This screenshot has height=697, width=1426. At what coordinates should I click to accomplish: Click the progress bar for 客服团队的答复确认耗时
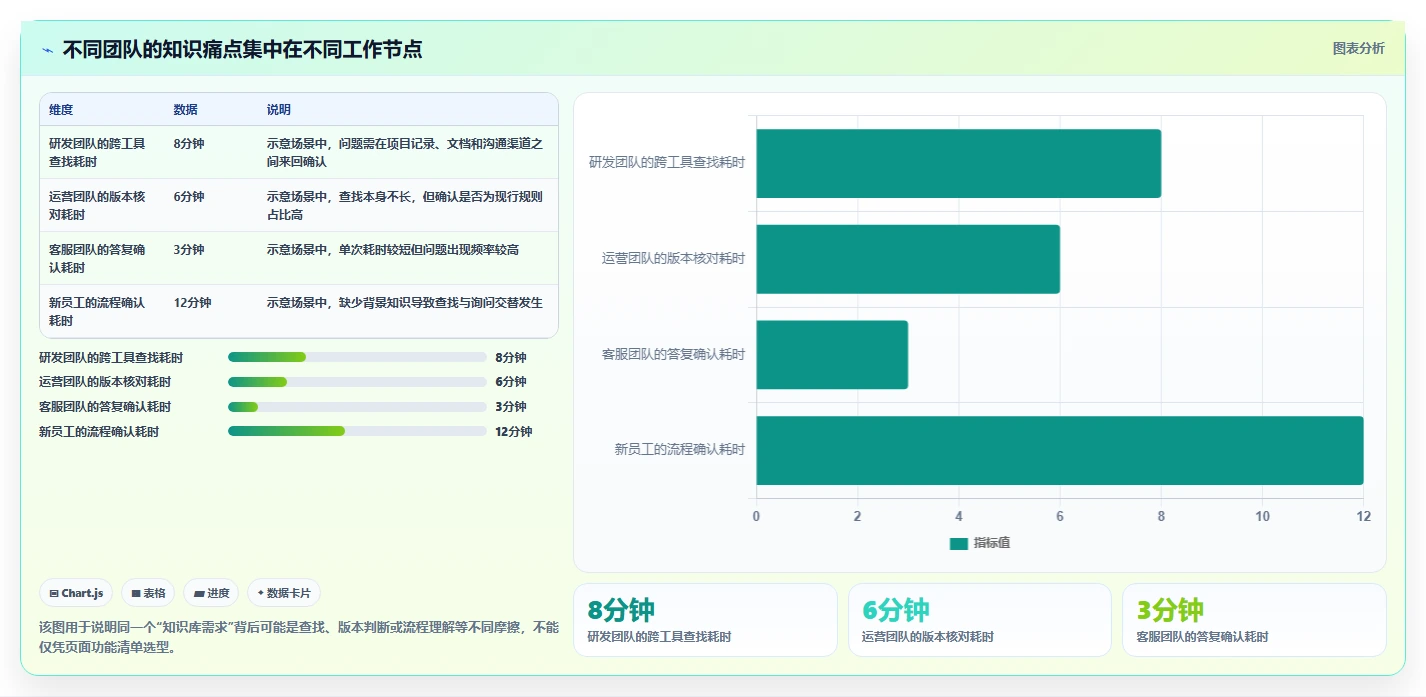(x=357, y=407)
